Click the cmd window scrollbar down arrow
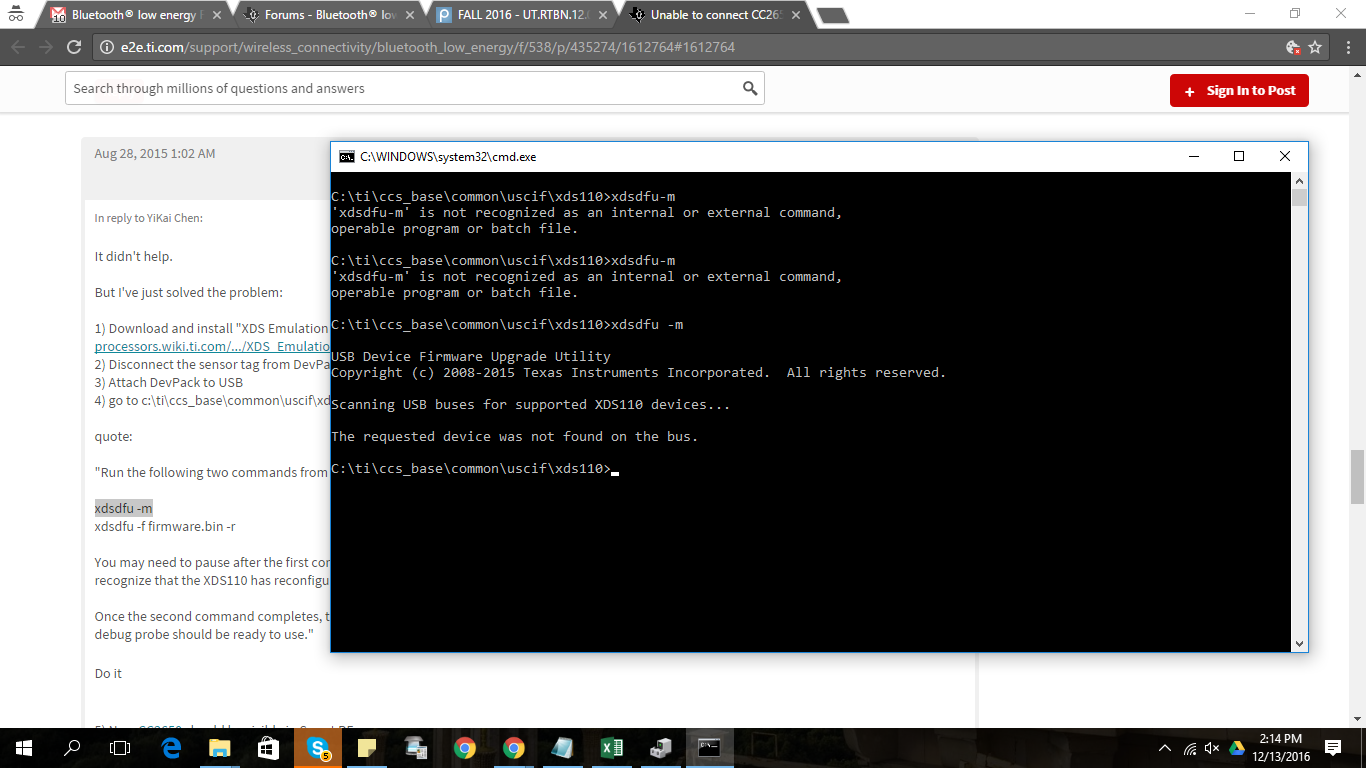This screenshot has height=768, width=1366. pyautogui.click(x=1299, y=644)
